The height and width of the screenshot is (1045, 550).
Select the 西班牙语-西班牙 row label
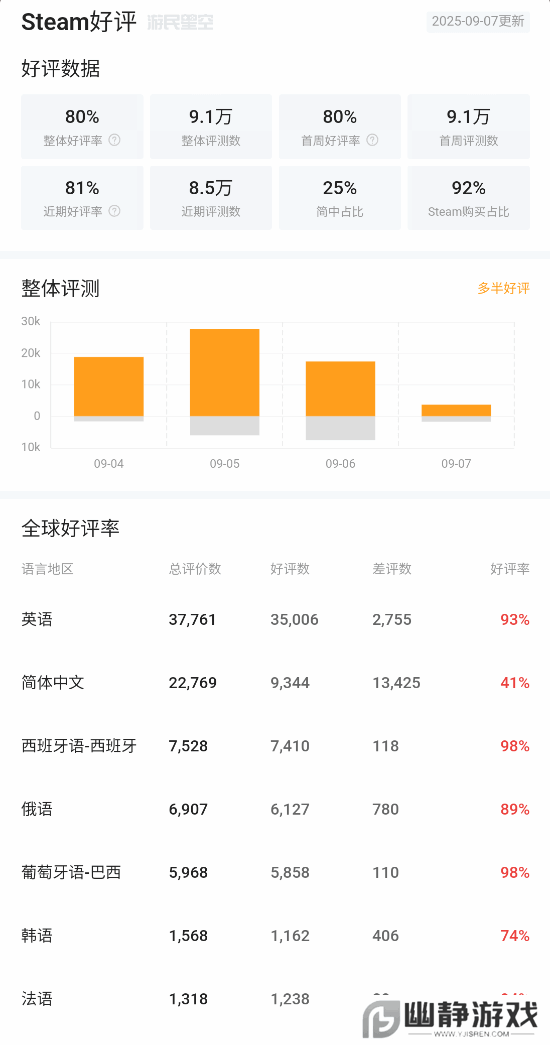click(x=79, y=746)
